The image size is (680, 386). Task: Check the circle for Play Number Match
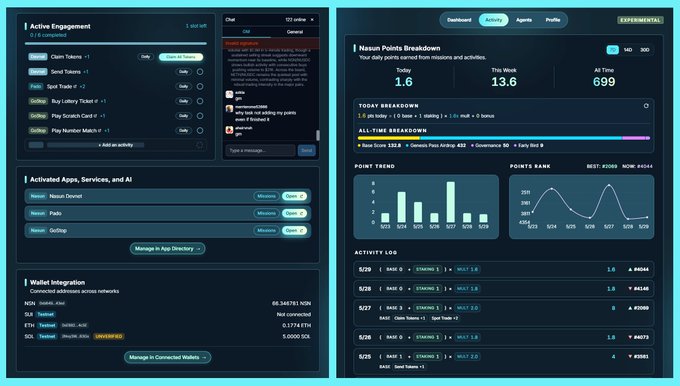click(x=200, y=131)
